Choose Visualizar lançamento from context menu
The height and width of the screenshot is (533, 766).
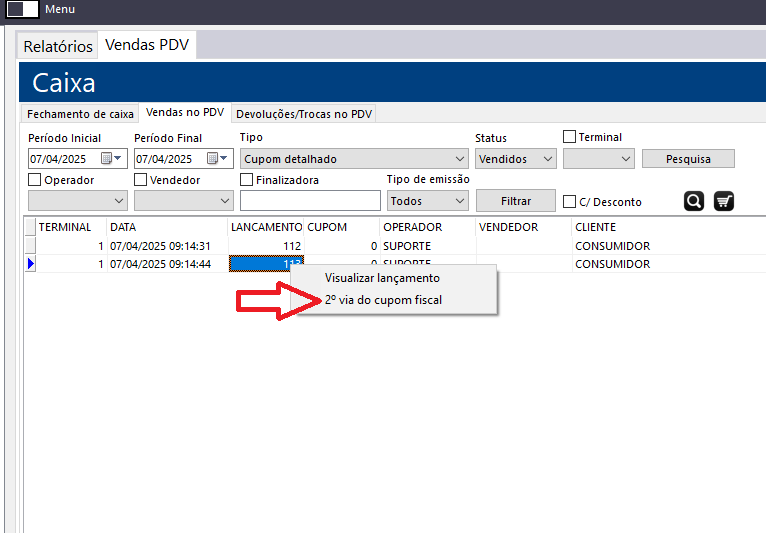click(382, 278)
